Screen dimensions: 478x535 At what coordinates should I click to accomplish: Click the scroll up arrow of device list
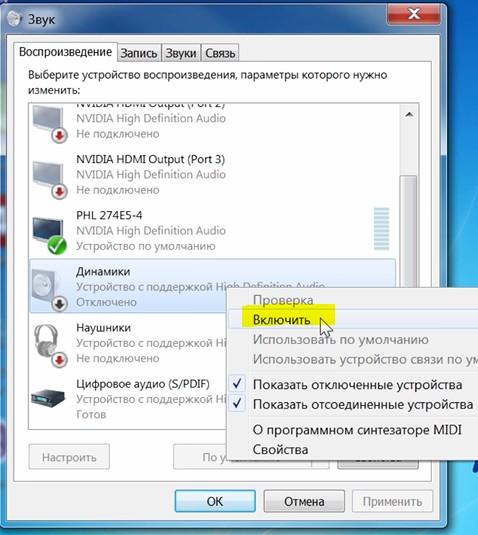[409, 115]
